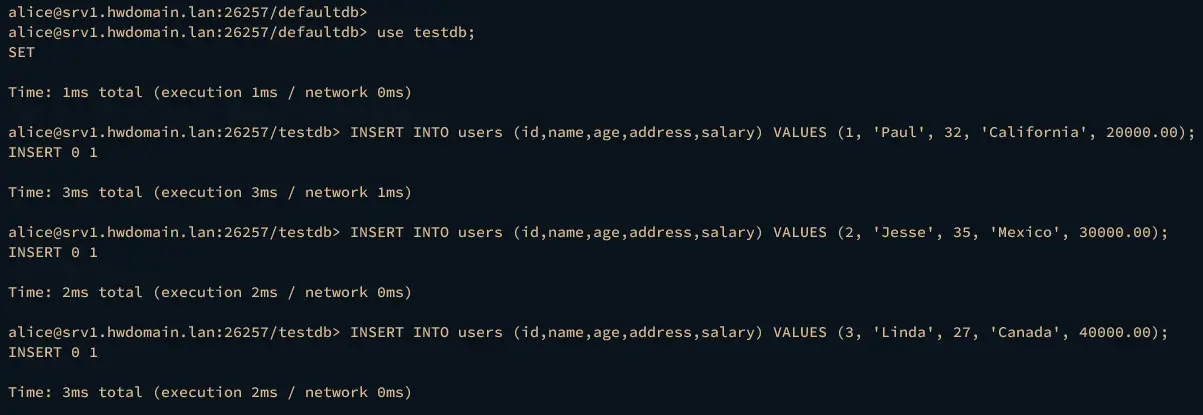Click the testdb prompt before the Linda insert
Screen dimensions: 1203x415
(174, 333)
